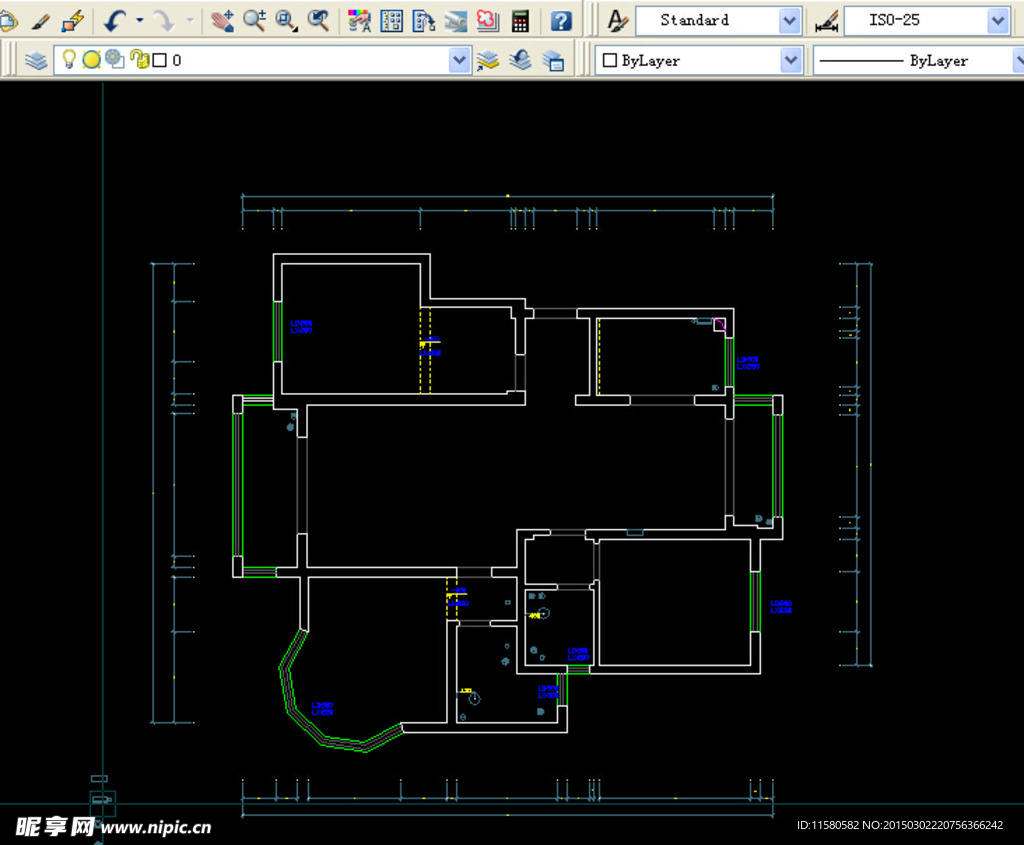Expand the Standard text style arrow

point(790,22)
